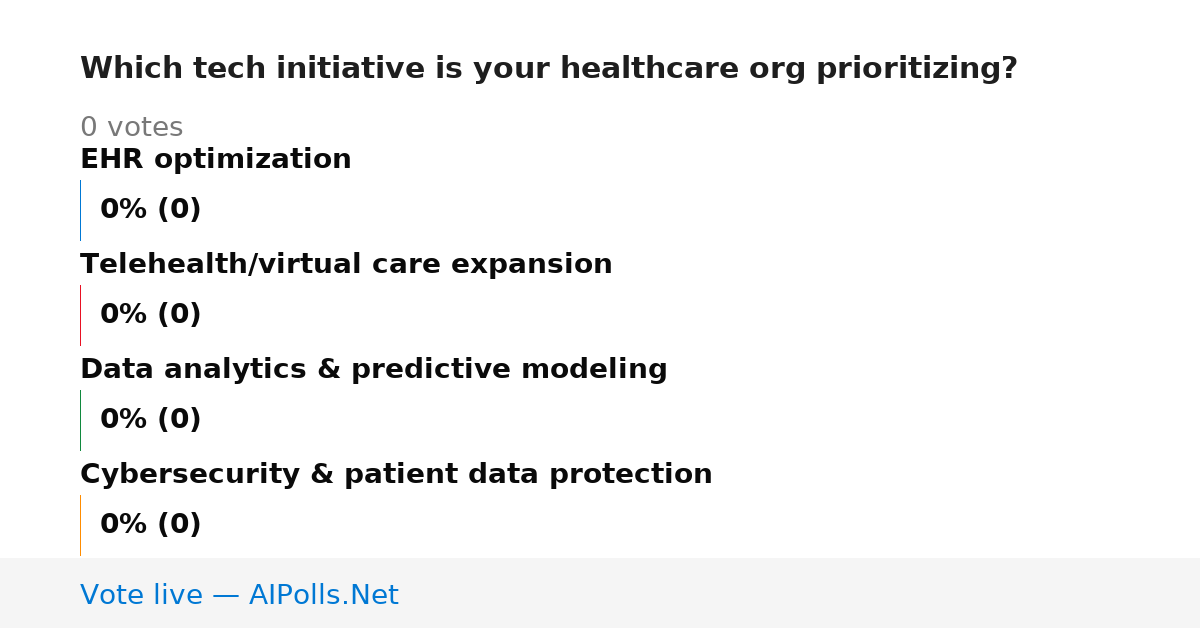This screenshot has height=628, width=1200.
Task: Click the green Data analytics result bar
Action: (x=80, y=420)
